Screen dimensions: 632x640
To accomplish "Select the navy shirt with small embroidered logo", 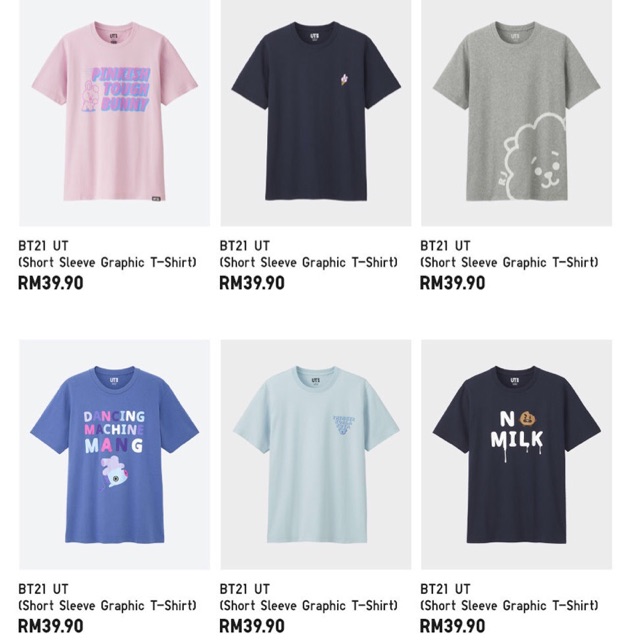I will click(x=316, y=113).
